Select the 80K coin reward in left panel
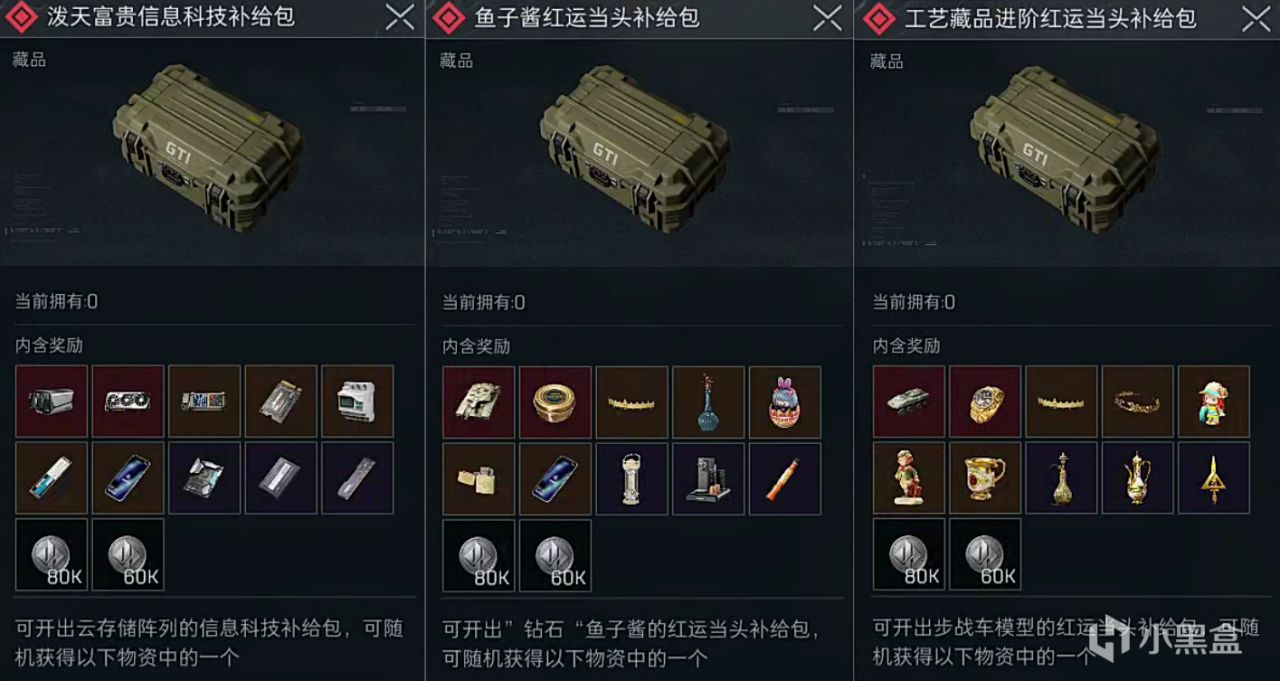Viewport: 1280px width, 681px height. (52, 554)
